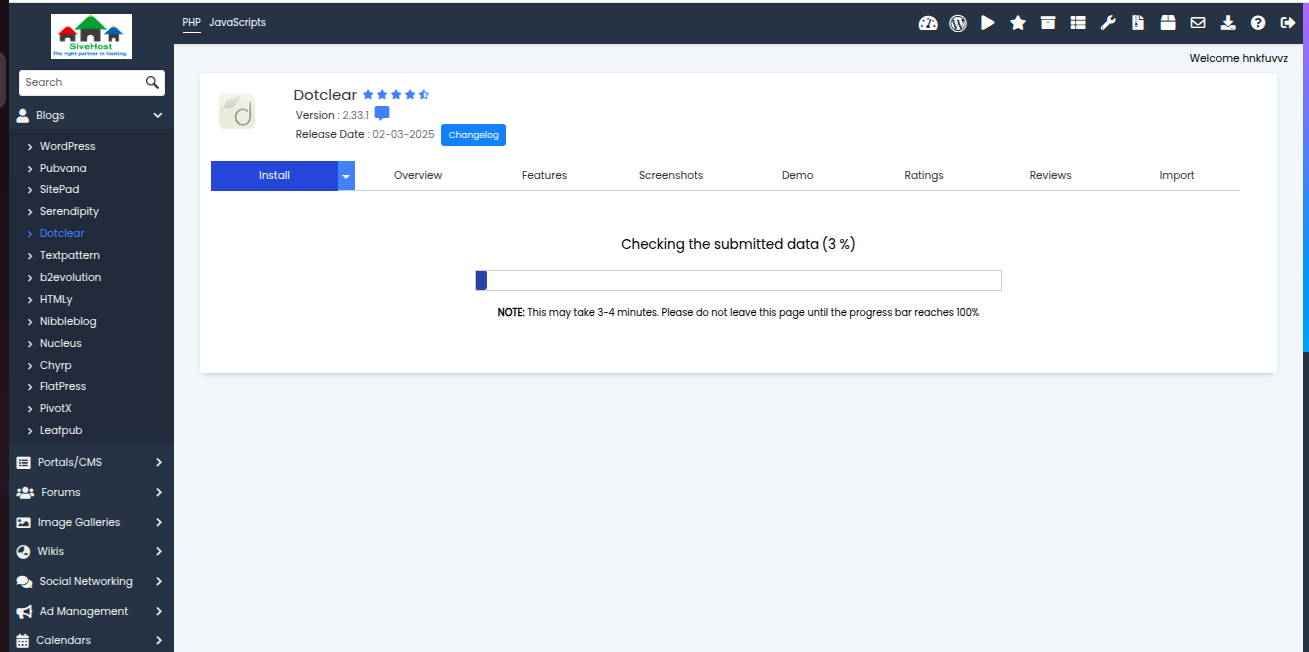Open the control panel dashboard gauge icon

click(928, 23)
